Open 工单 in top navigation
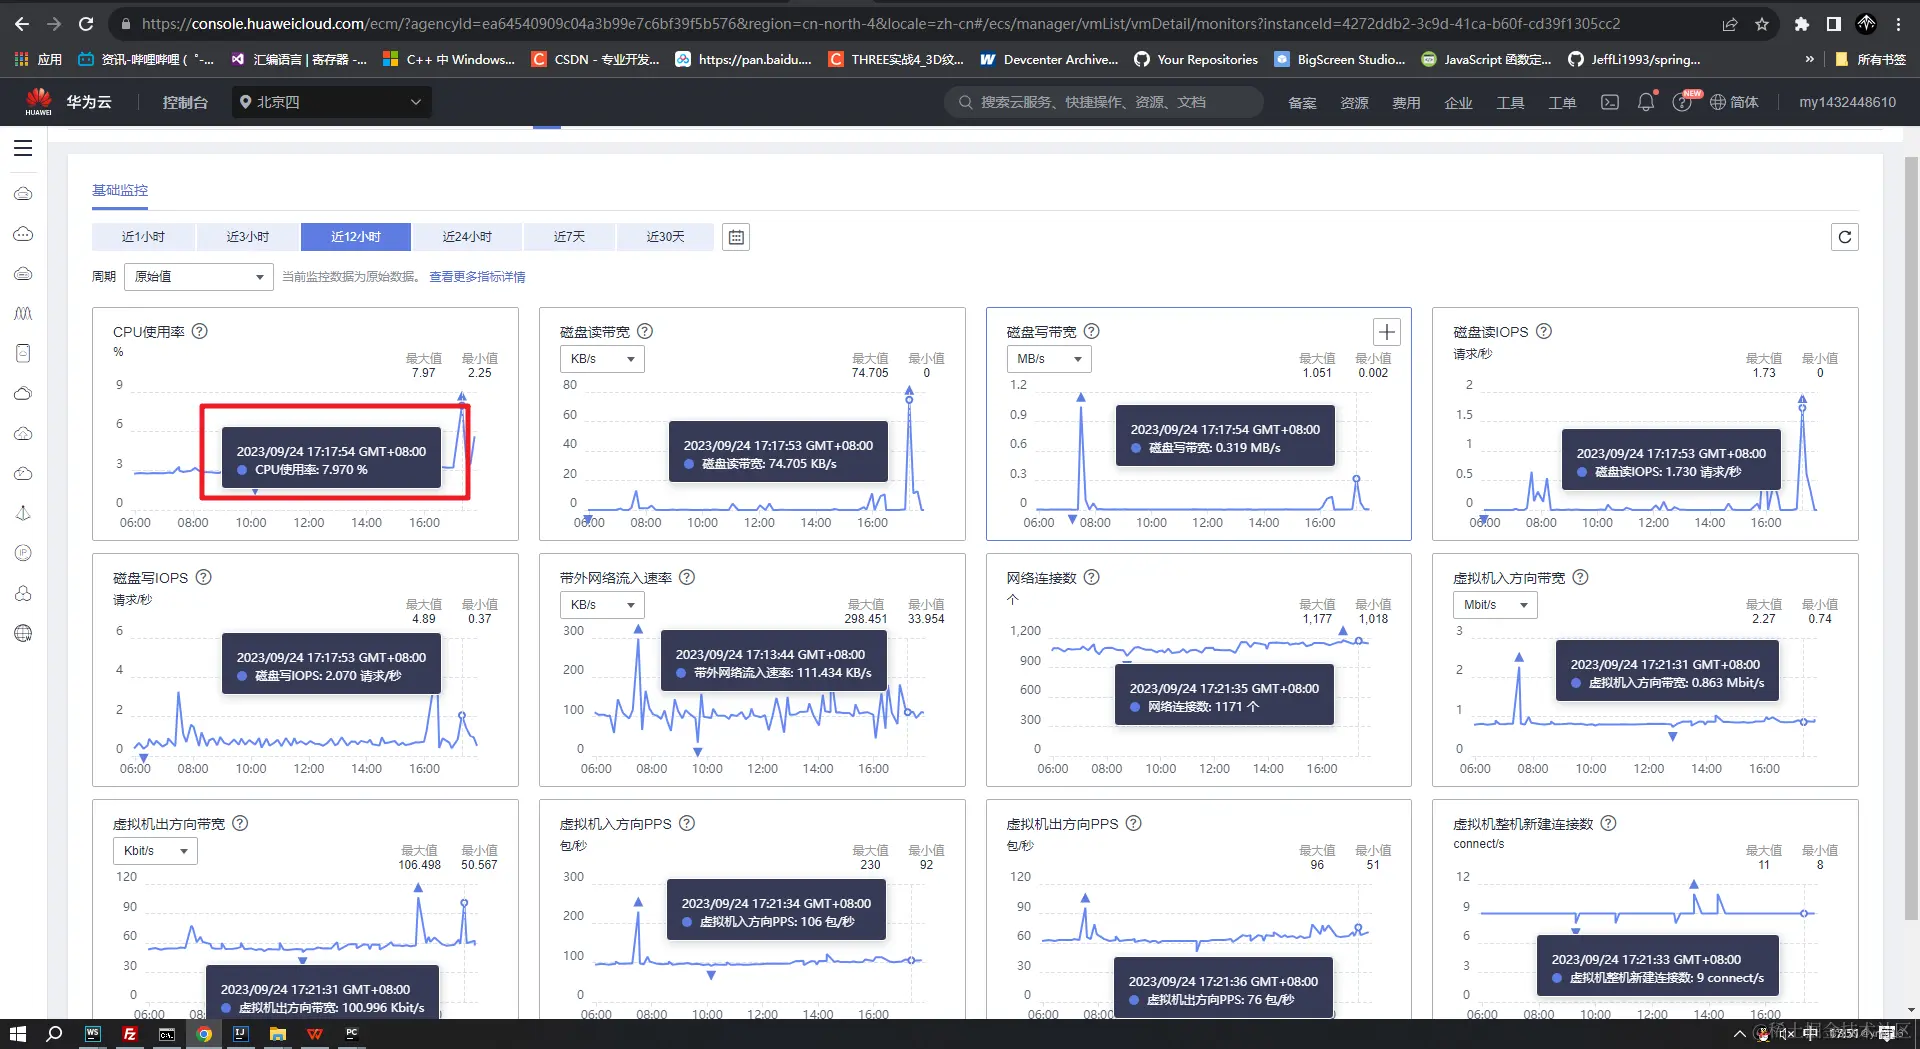 (1562, 102)
